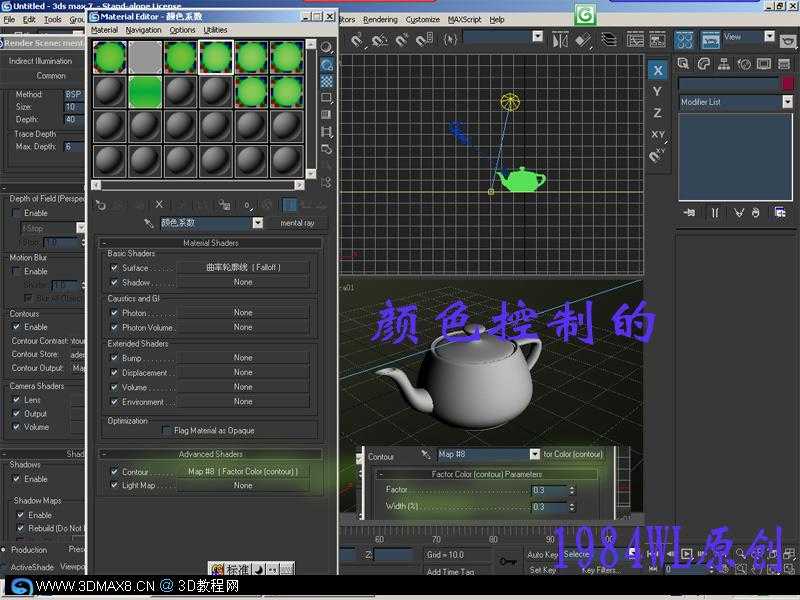Viewport: 800px width, 600px height.
Task: Toggle the Bump extended shader checkbox
Action: point(115,358)
